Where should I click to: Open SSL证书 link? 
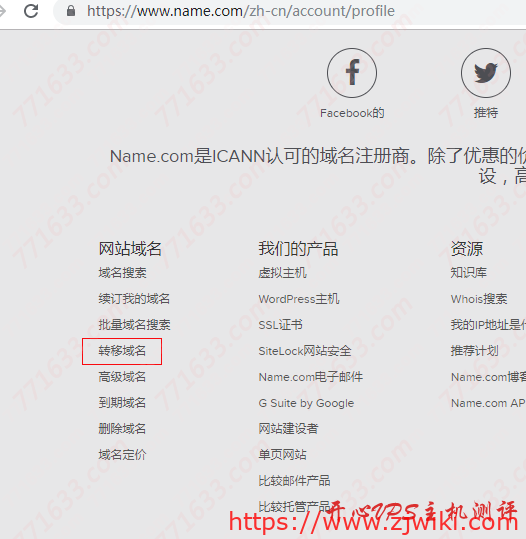pos(281,325)
